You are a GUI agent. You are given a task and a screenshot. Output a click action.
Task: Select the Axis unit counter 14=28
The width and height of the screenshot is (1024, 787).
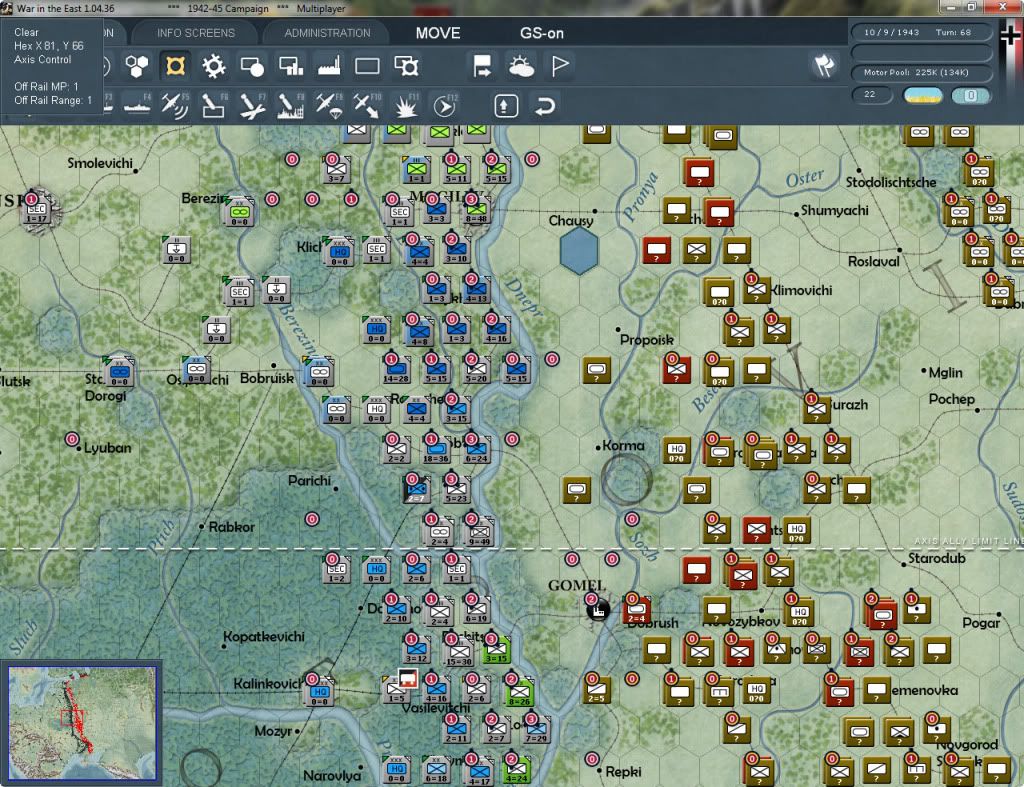396,370
